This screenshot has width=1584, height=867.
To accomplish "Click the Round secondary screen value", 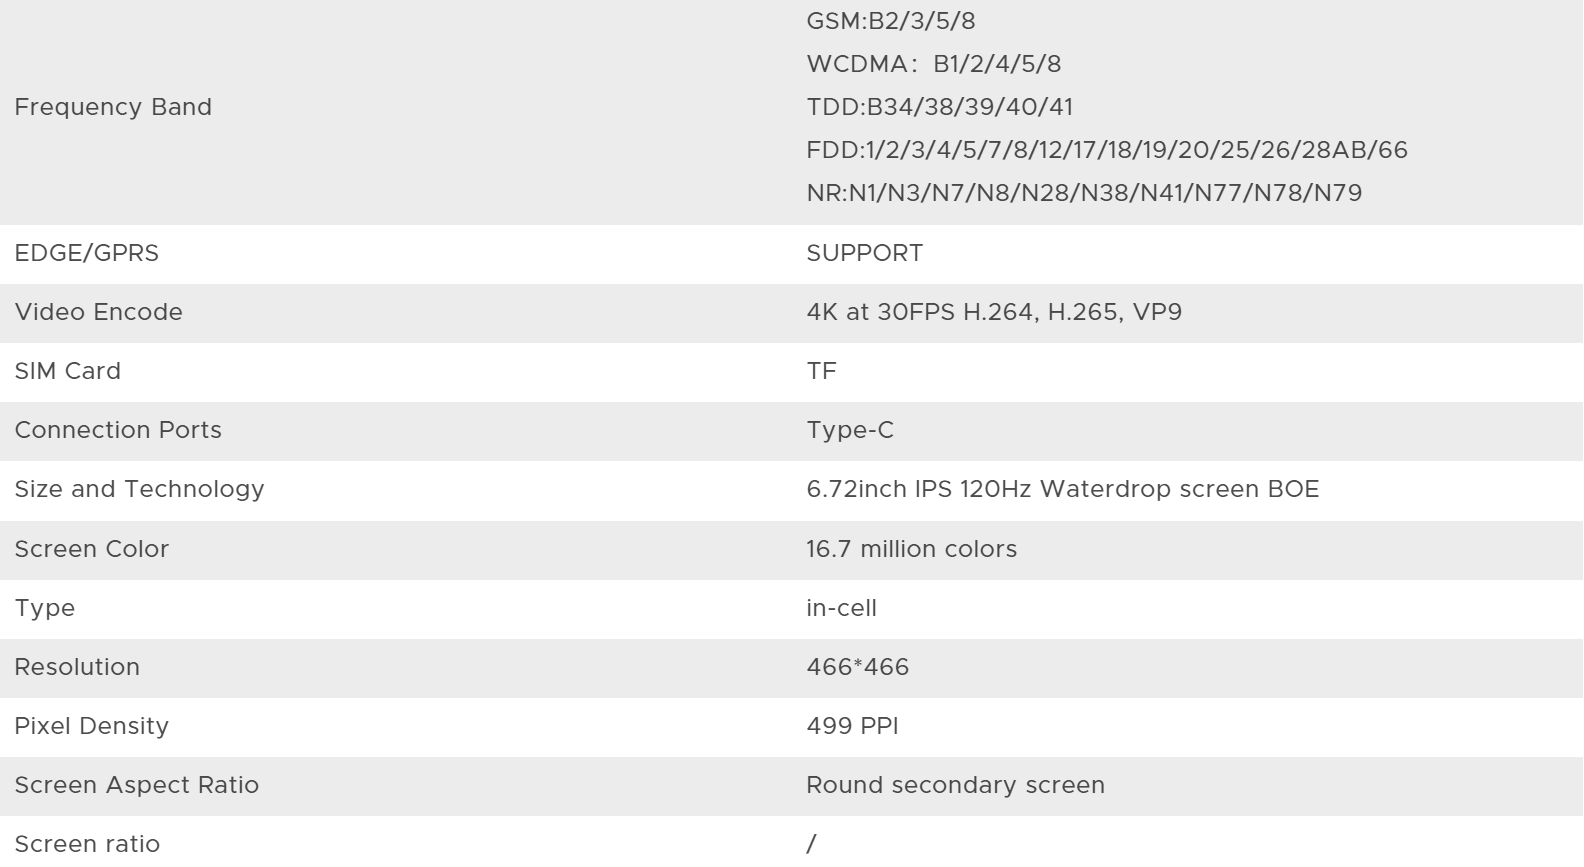I will point(955,785).
